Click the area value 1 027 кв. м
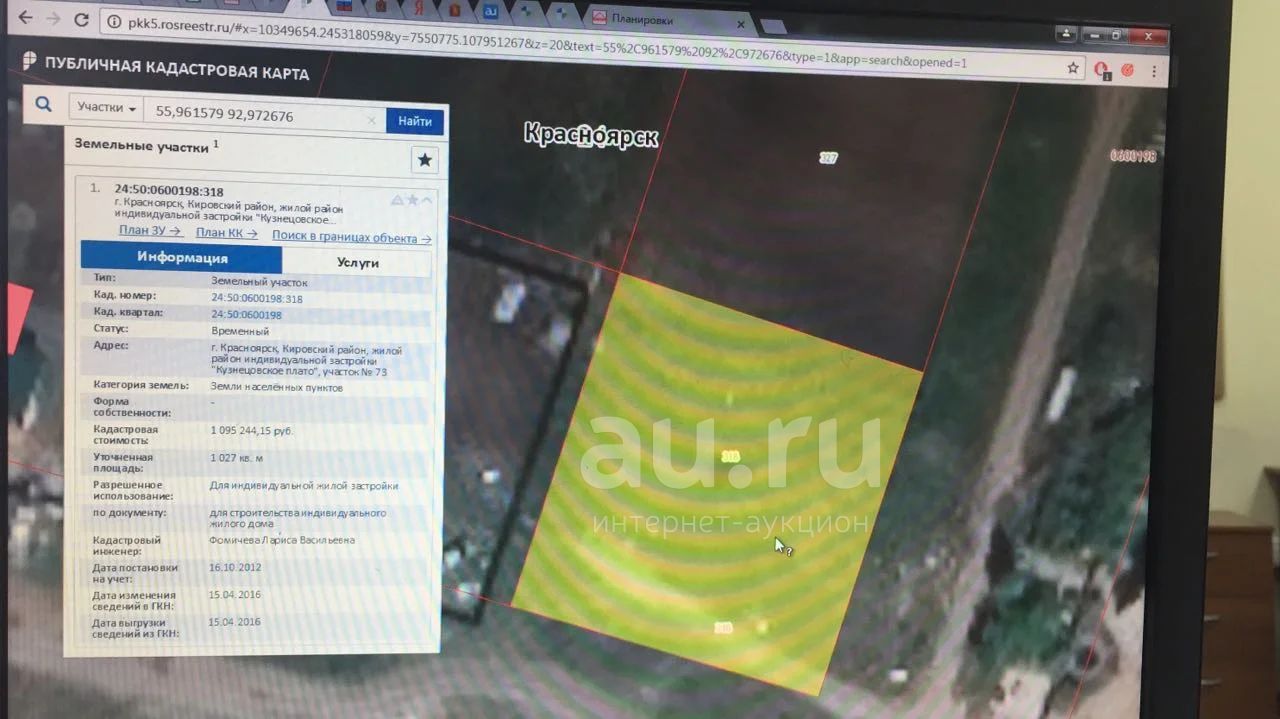 pyautogui.click(x=237, y=458)
